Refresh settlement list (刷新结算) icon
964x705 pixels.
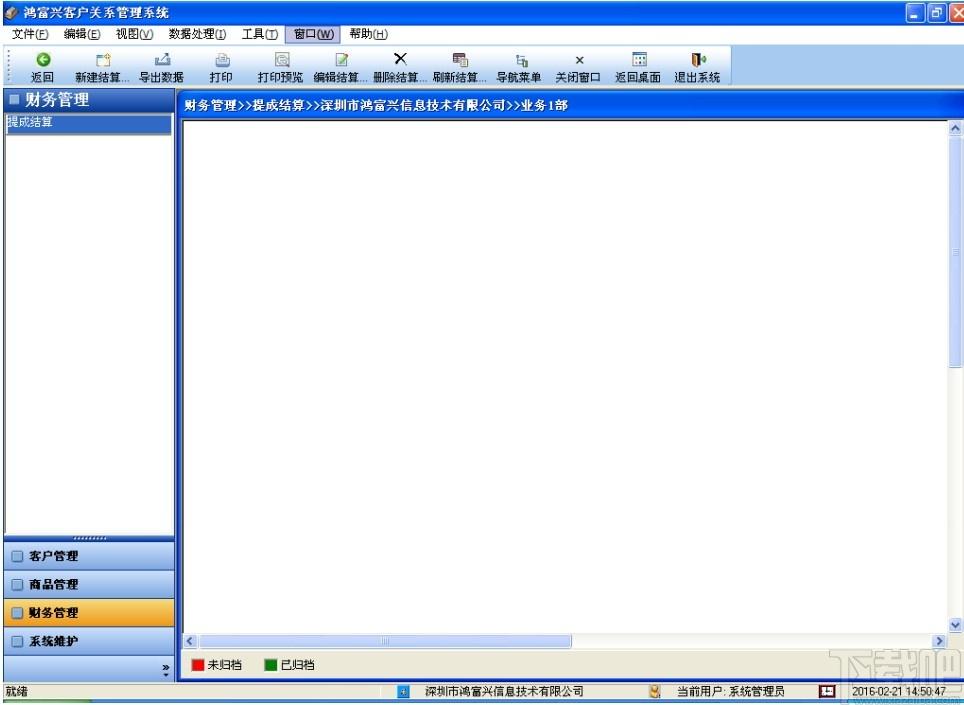click(x=459, y=60)
